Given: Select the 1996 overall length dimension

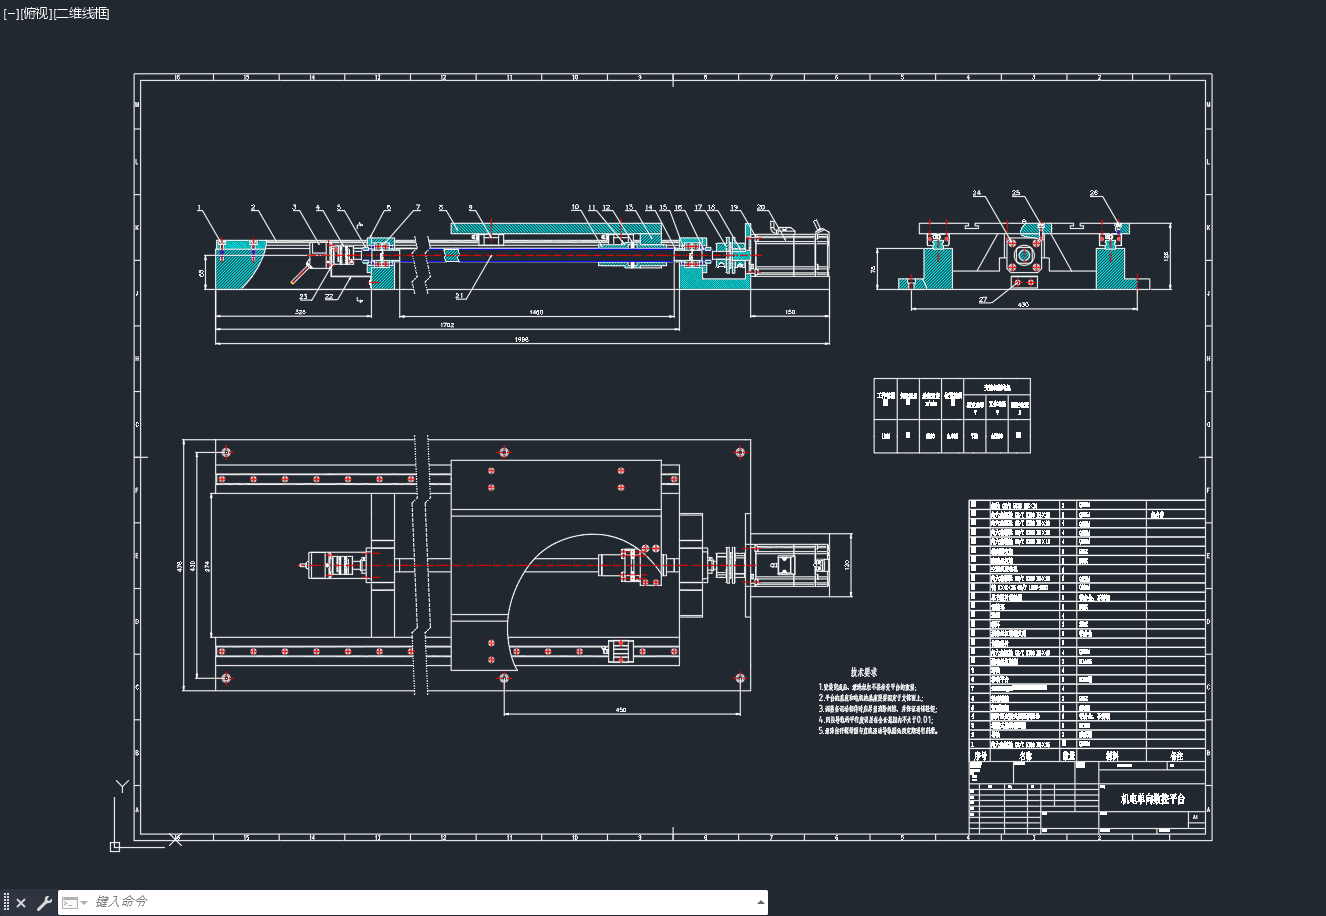Looking at the screenshot, I should (x=522, y=340).
